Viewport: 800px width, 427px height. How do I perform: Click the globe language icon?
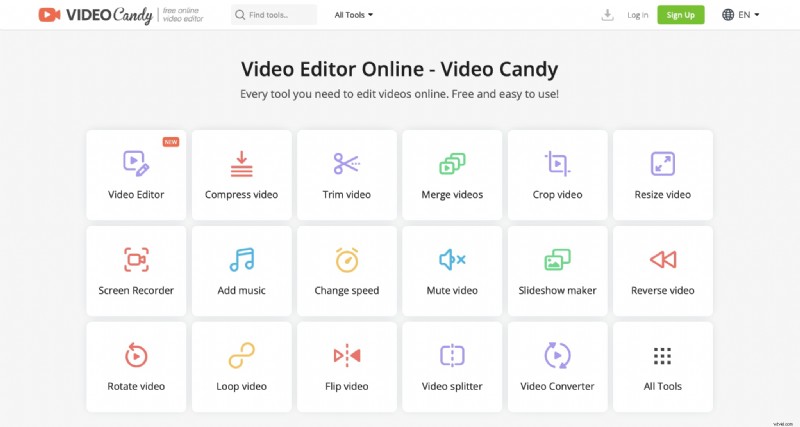tap(728, 15)
